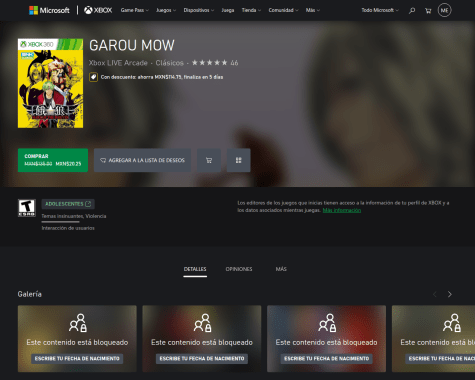
Task: Open the Xbox home logo
Action: pos(98,10)
